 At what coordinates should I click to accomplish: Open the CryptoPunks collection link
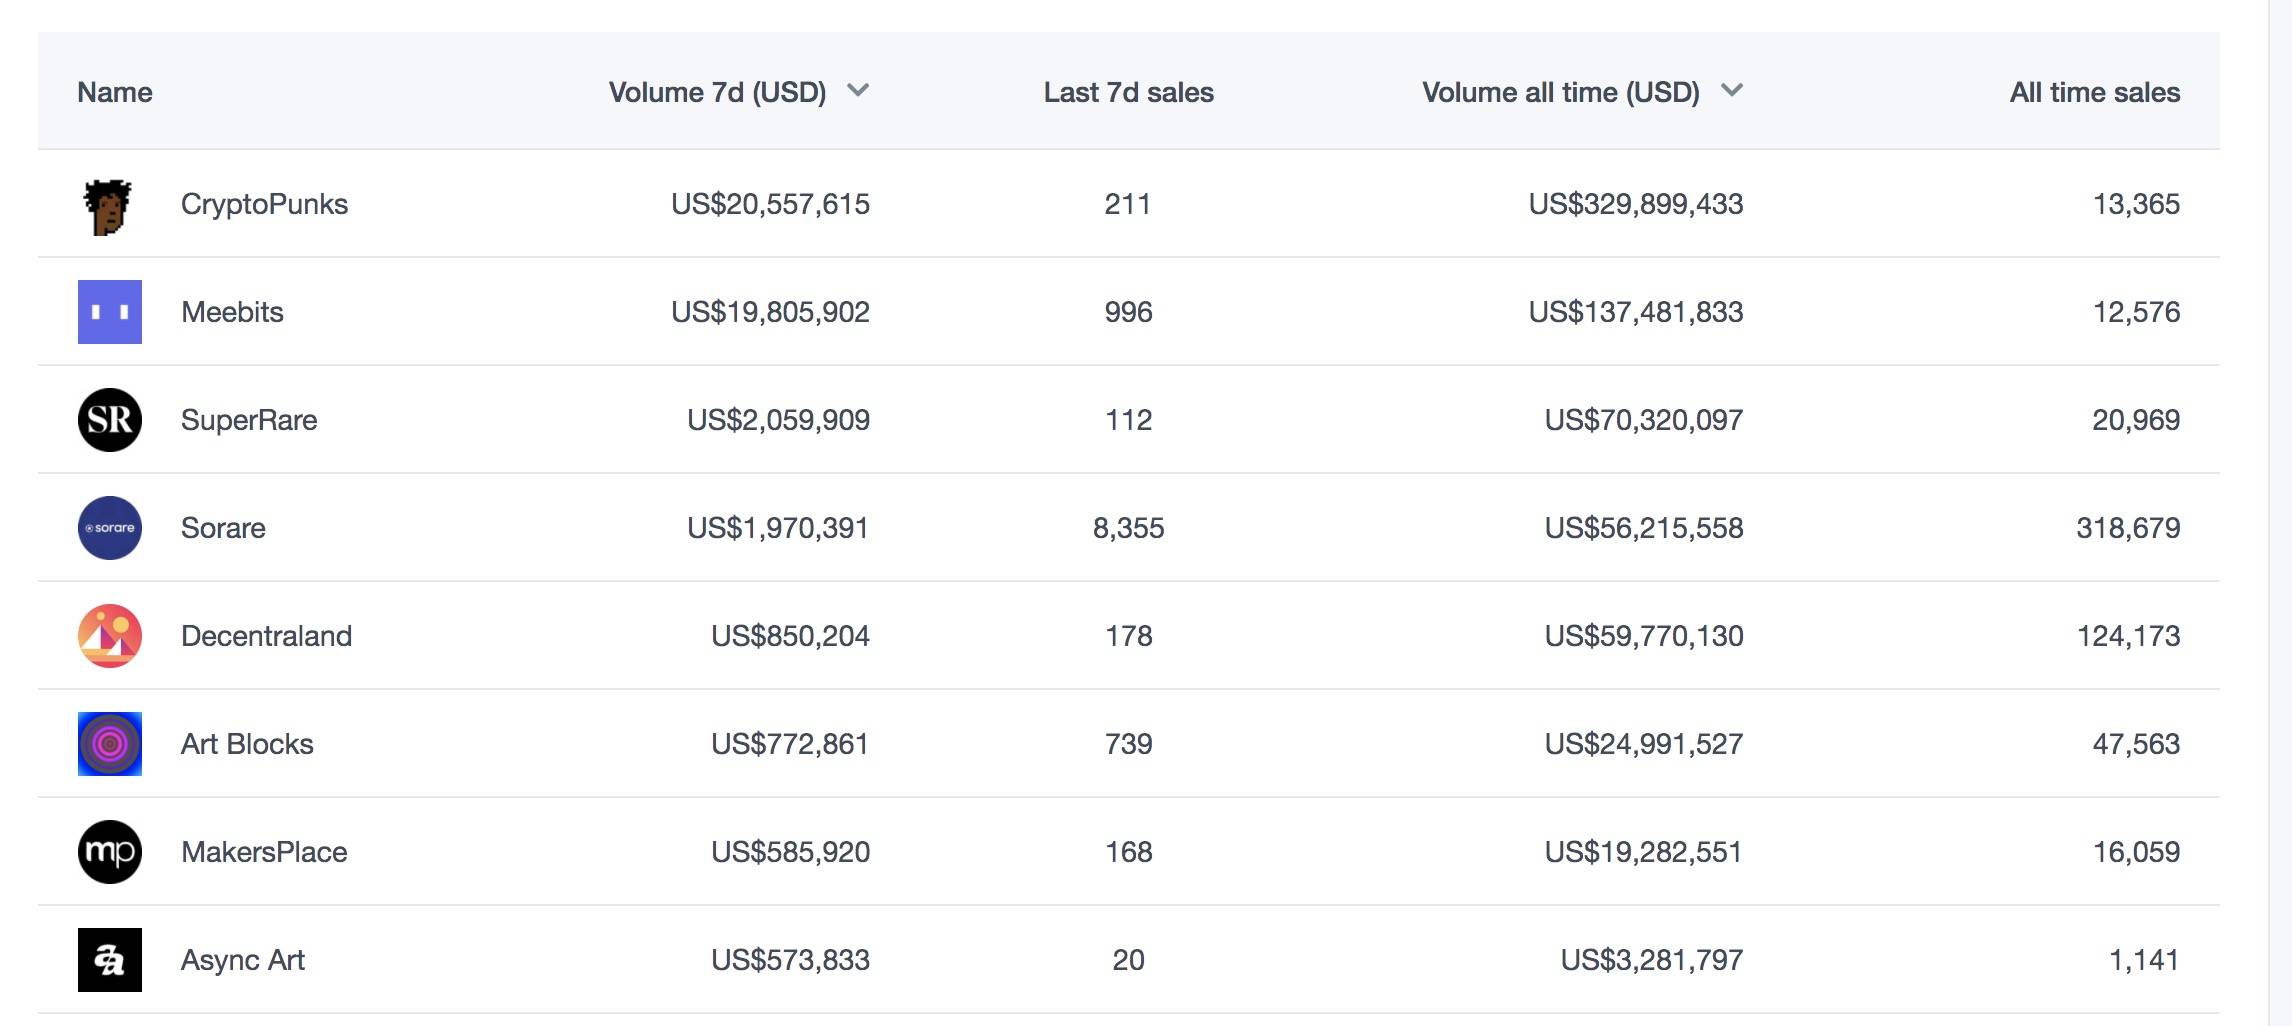point(264,204)
